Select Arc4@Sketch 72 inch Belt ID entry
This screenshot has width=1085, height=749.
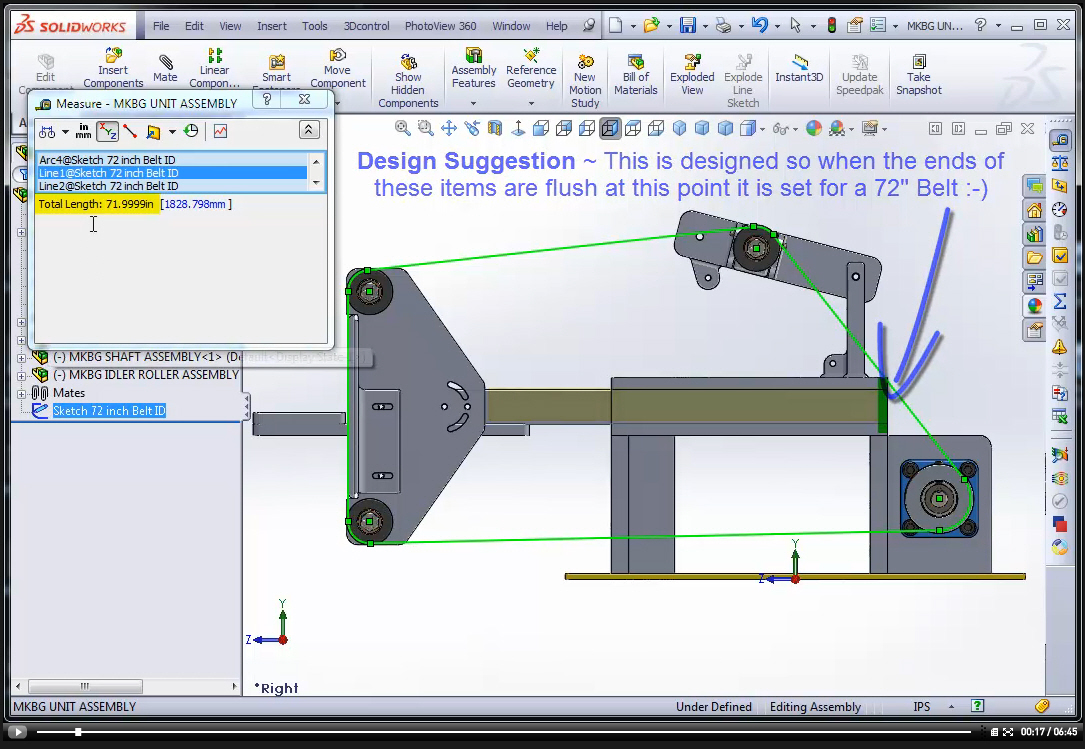(x=172, y=159)
